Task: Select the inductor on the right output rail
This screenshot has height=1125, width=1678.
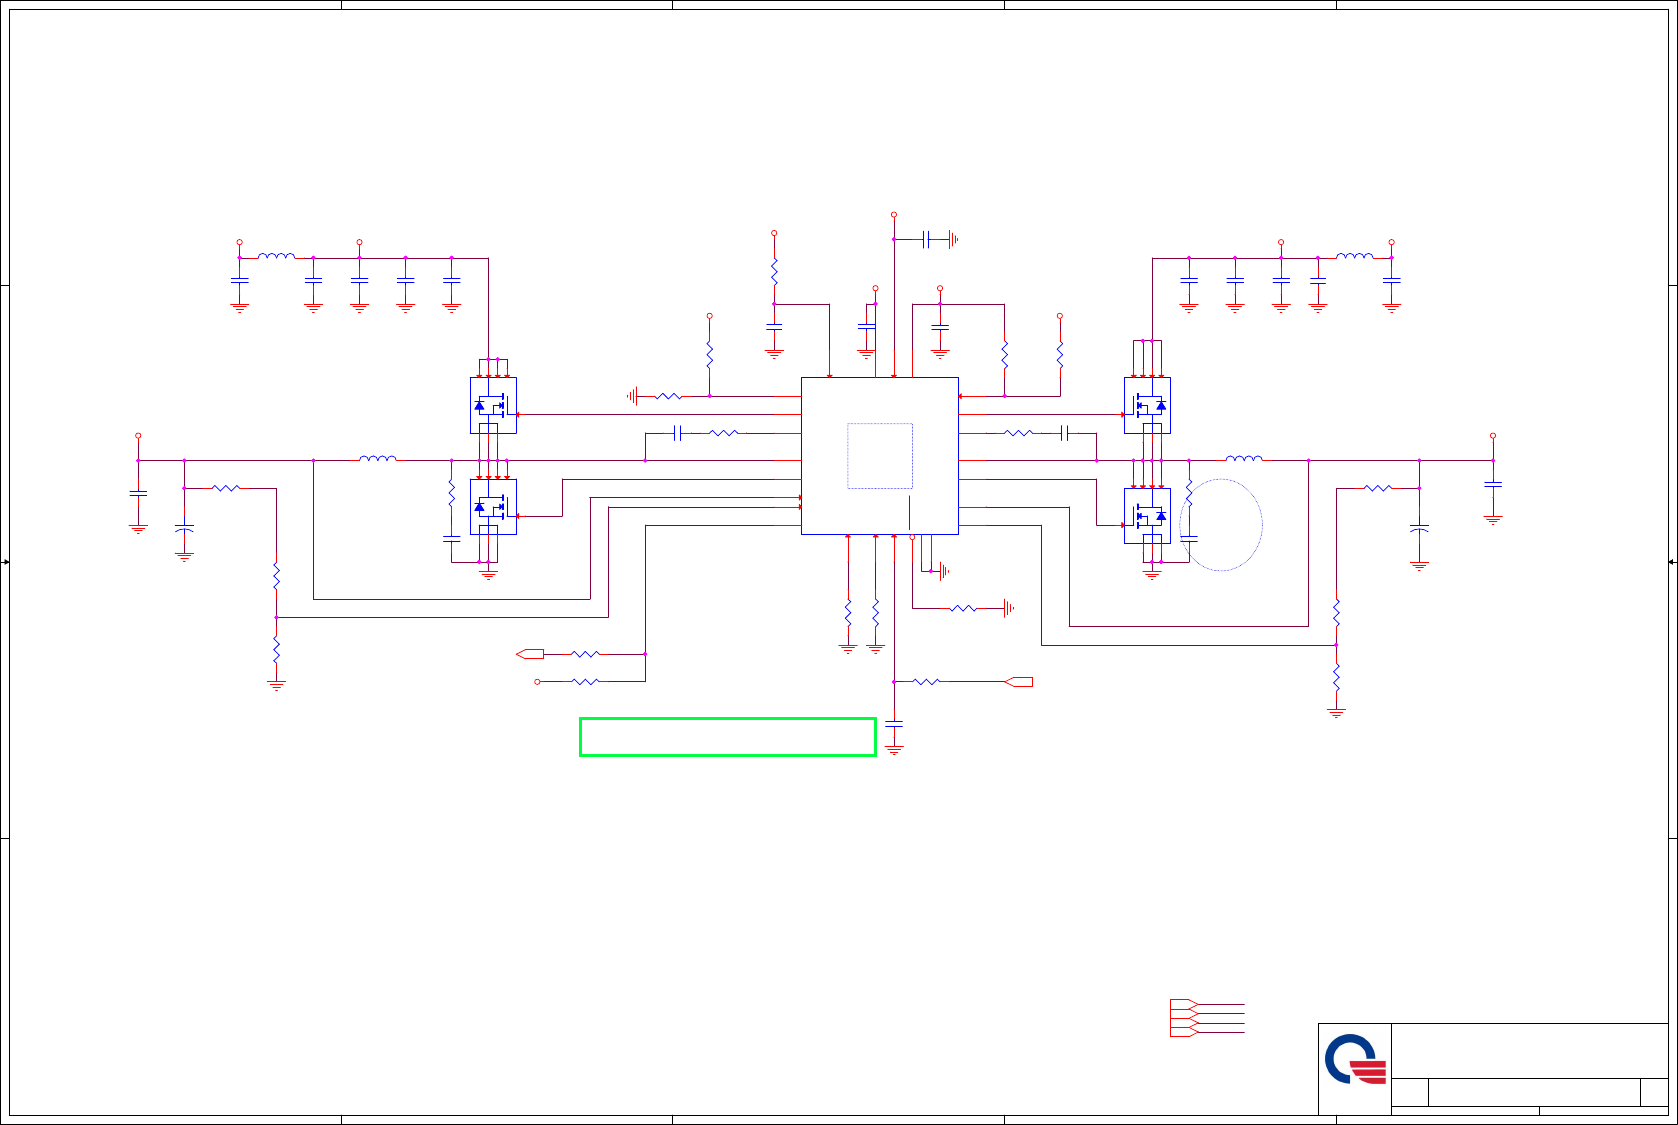Action: [1244, 458]
